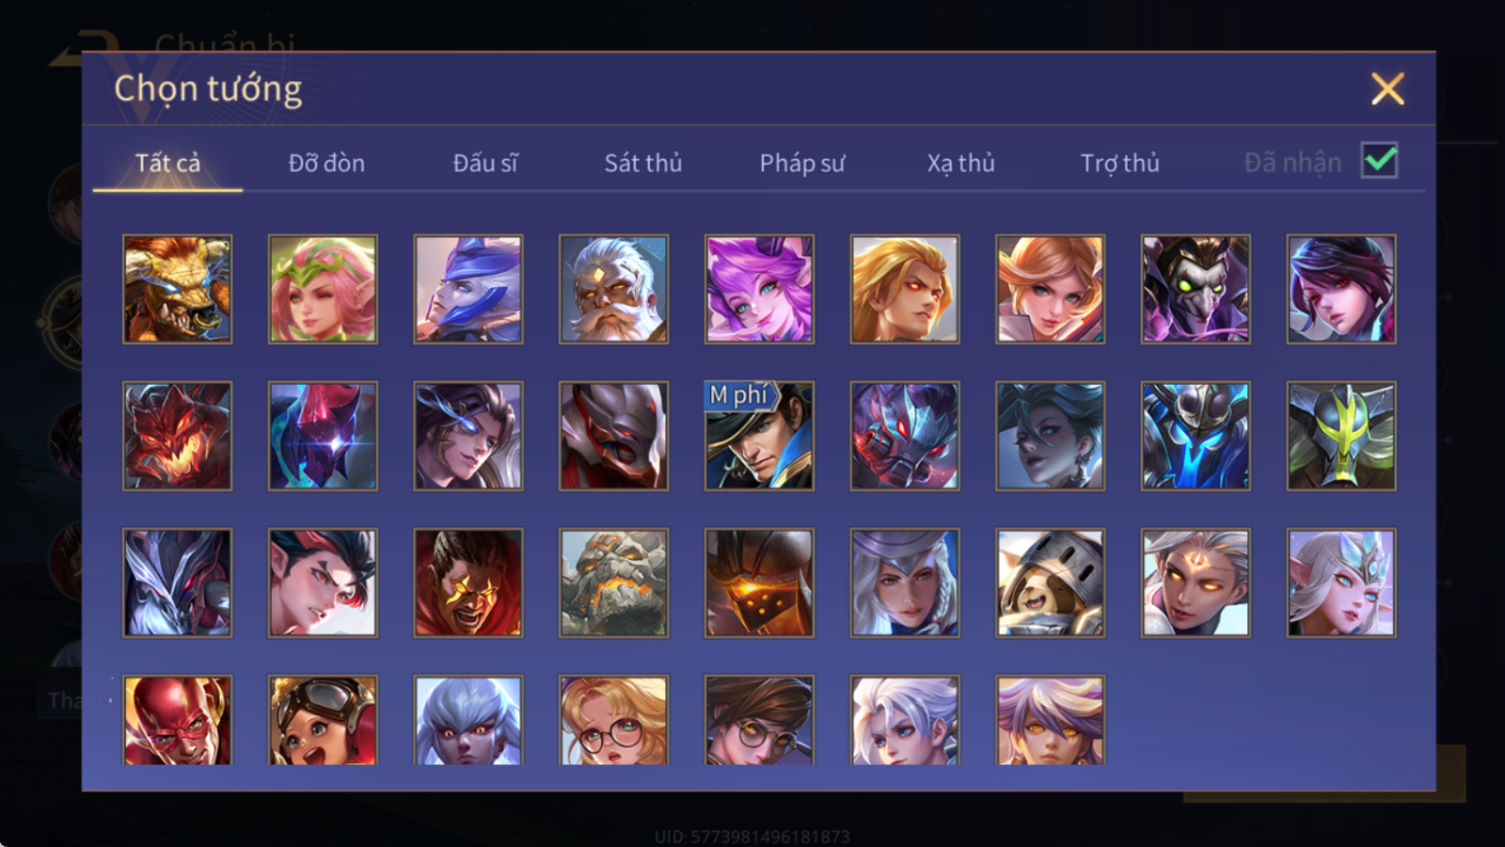Image resolution: width=1505 pixels, height=847 pixels.
Task: Select the golden lion beast hero portrait
Action: click(x=177, y=289)
